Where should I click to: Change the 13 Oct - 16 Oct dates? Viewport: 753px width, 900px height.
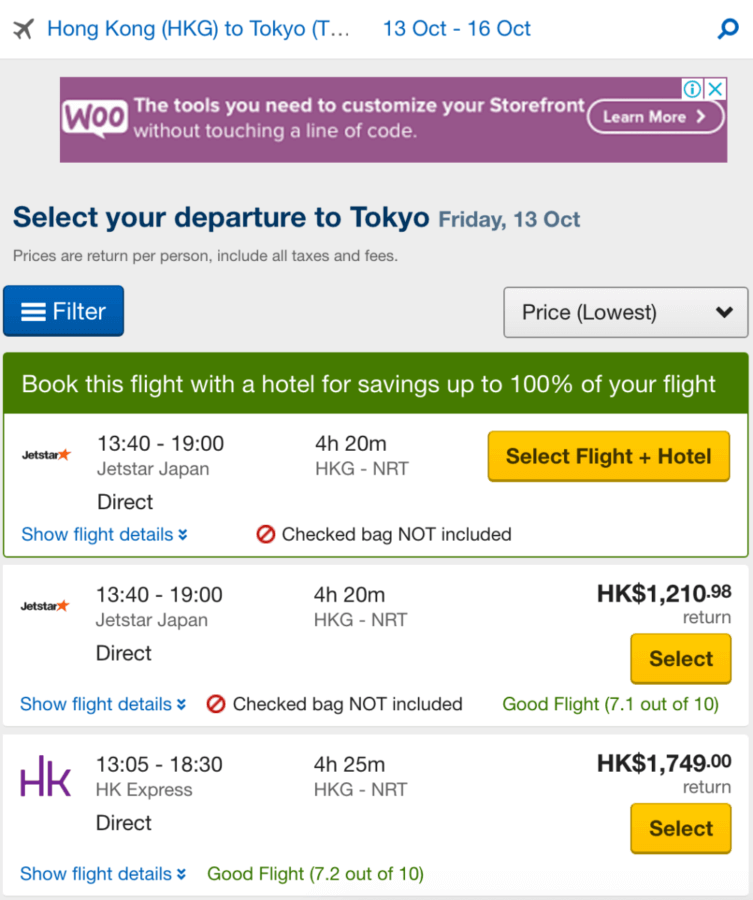coord(457,29)
